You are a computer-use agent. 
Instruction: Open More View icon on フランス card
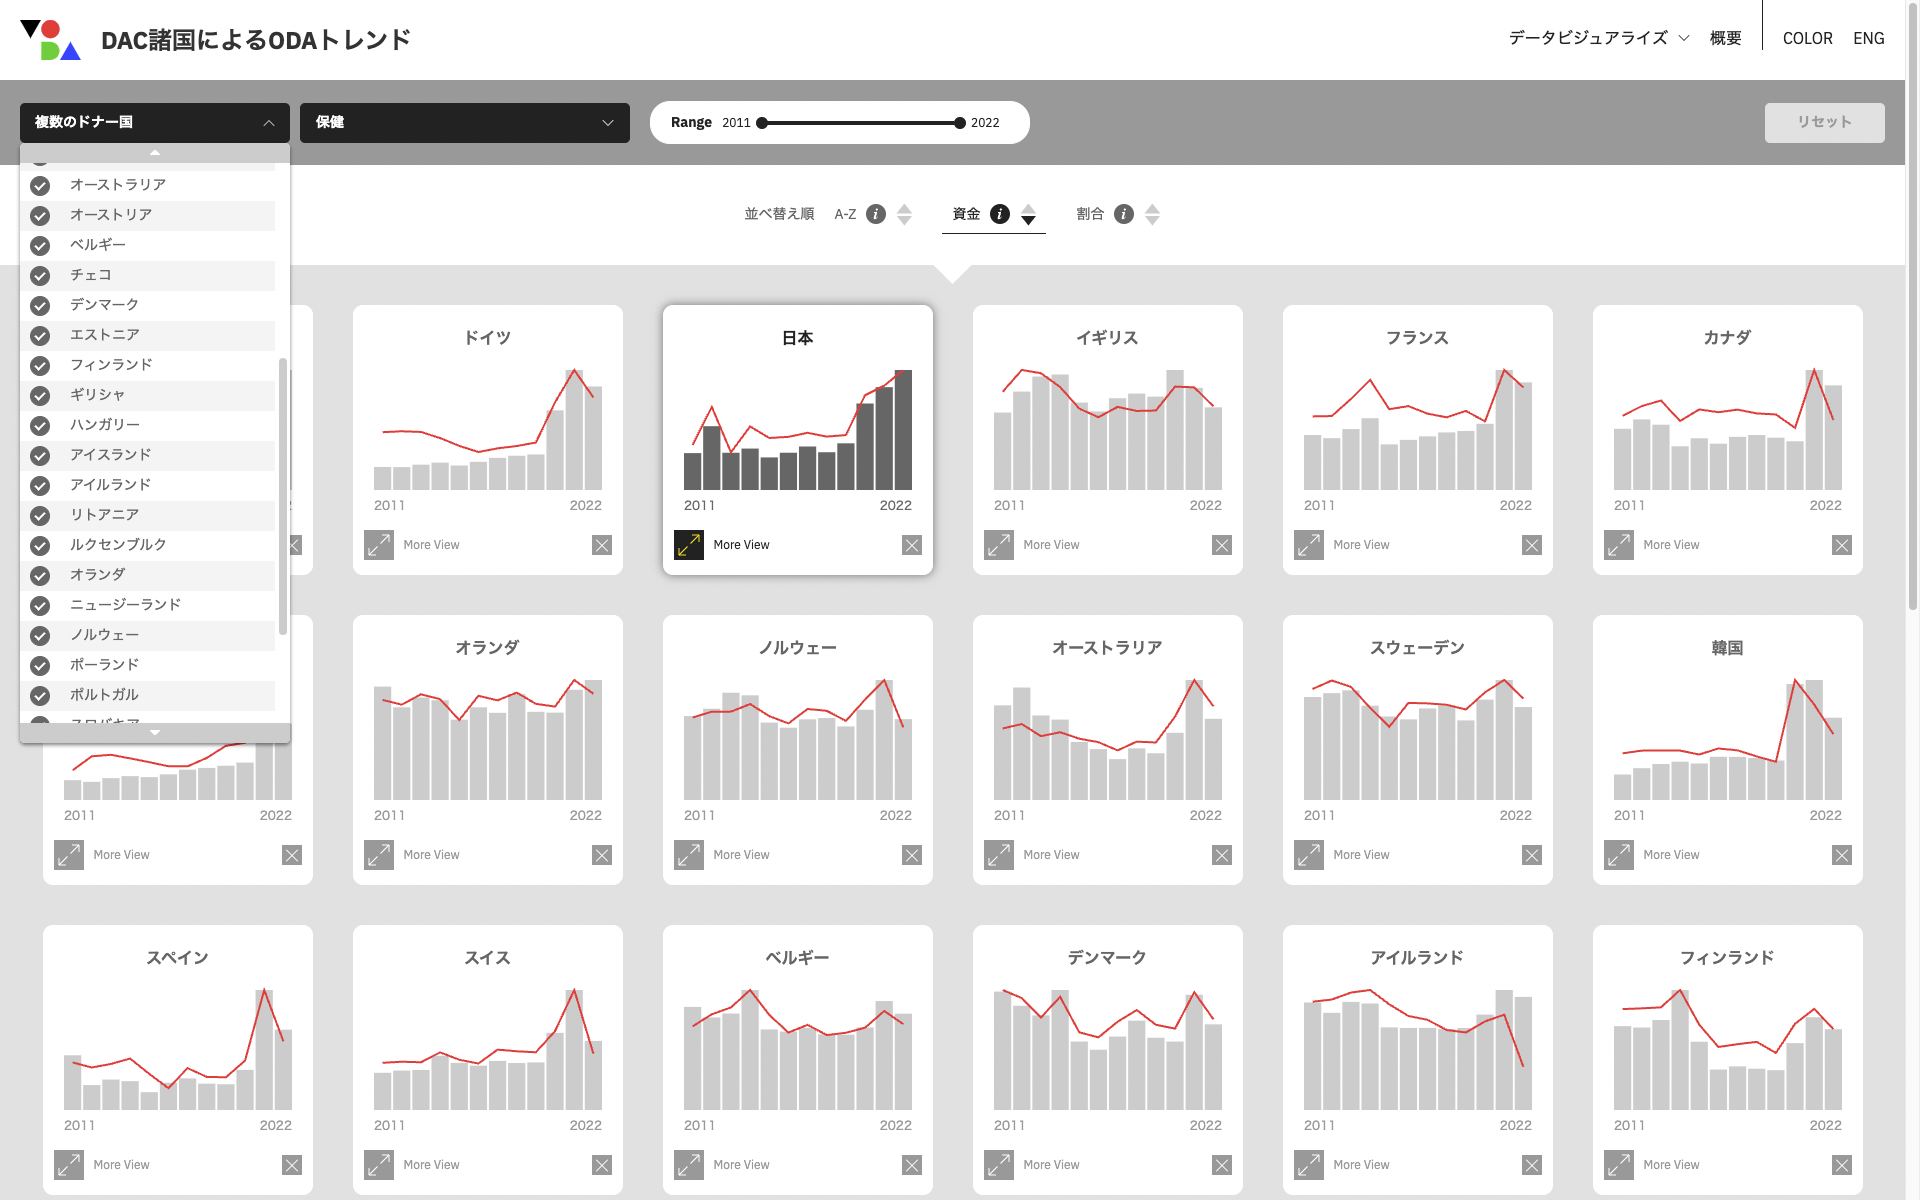(1309, 545)
